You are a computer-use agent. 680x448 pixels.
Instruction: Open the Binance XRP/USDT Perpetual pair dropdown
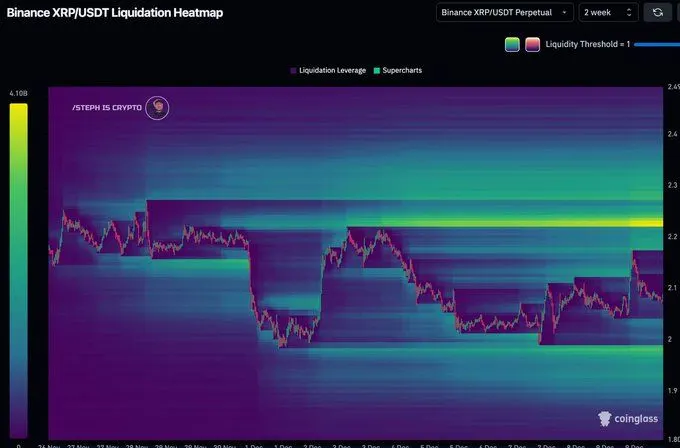coord(505,12)
